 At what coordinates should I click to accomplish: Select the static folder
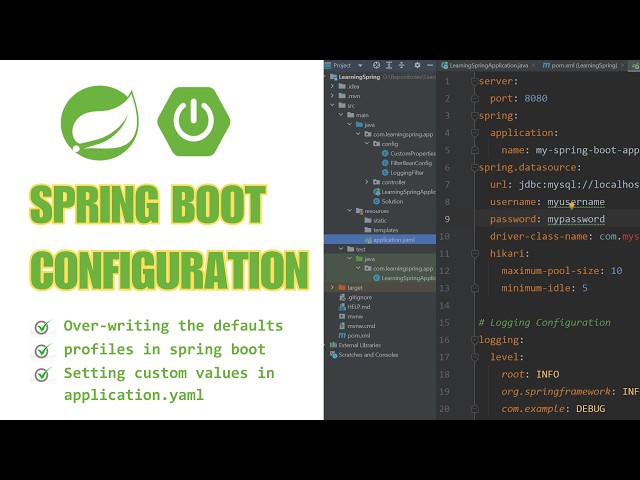(x=376, y=220)
